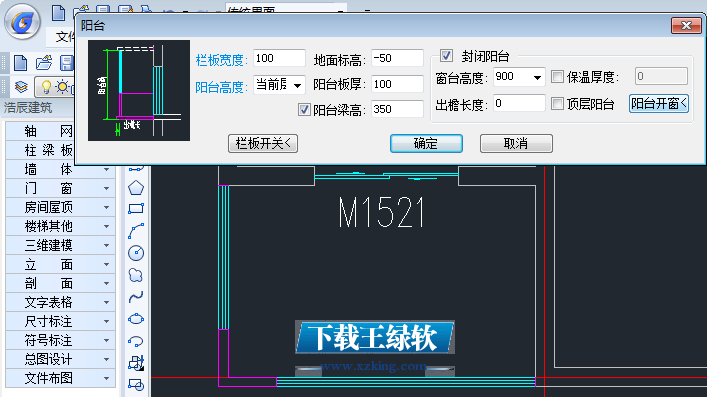Click the 栏板开关< button
Image resolution: width=707 pixels, height=397 pixels.
click(x=263, y=143)
